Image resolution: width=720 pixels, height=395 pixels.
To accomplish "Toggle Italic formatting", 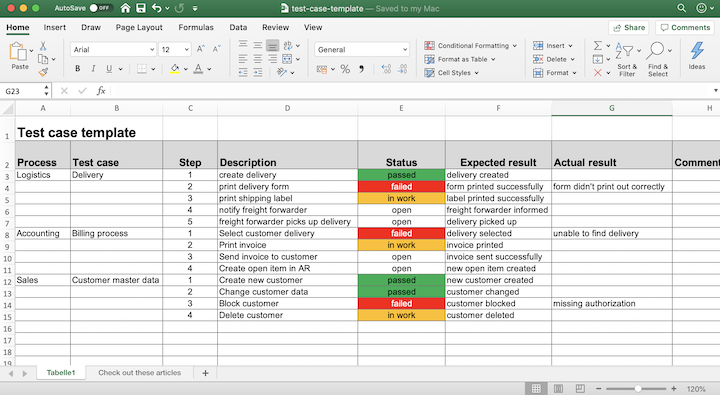I will coord(93,69).
